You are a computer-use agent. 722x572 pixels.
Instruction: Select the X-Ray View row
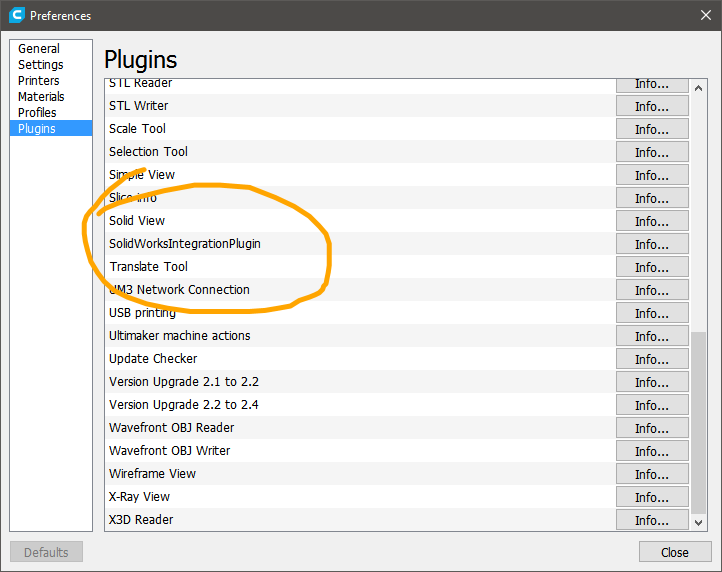360,497
